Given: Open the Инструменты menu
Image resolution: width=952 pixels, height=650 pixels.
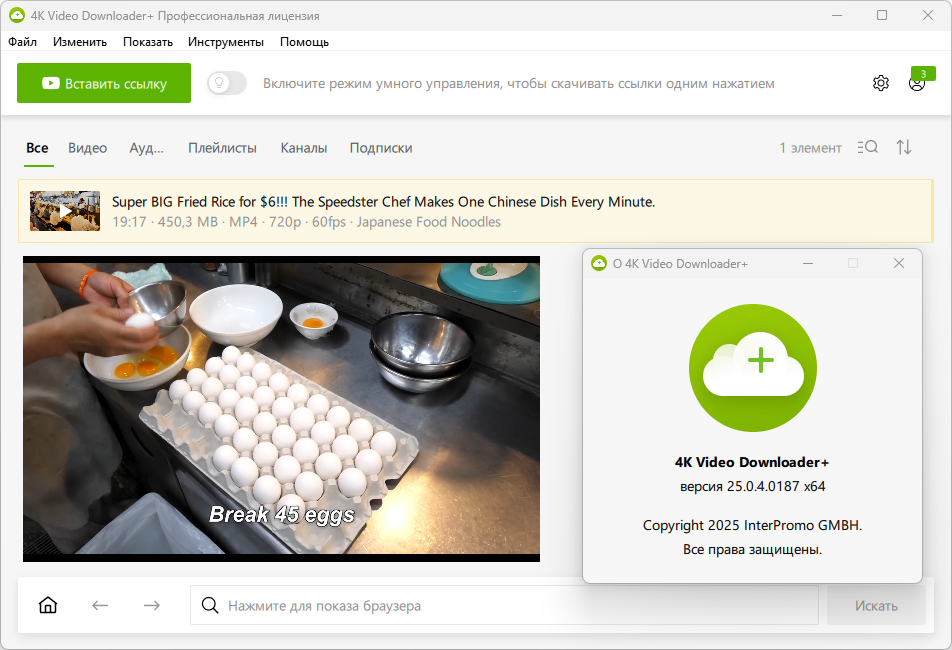Looking at the screenshot, I should click(226, 42).
